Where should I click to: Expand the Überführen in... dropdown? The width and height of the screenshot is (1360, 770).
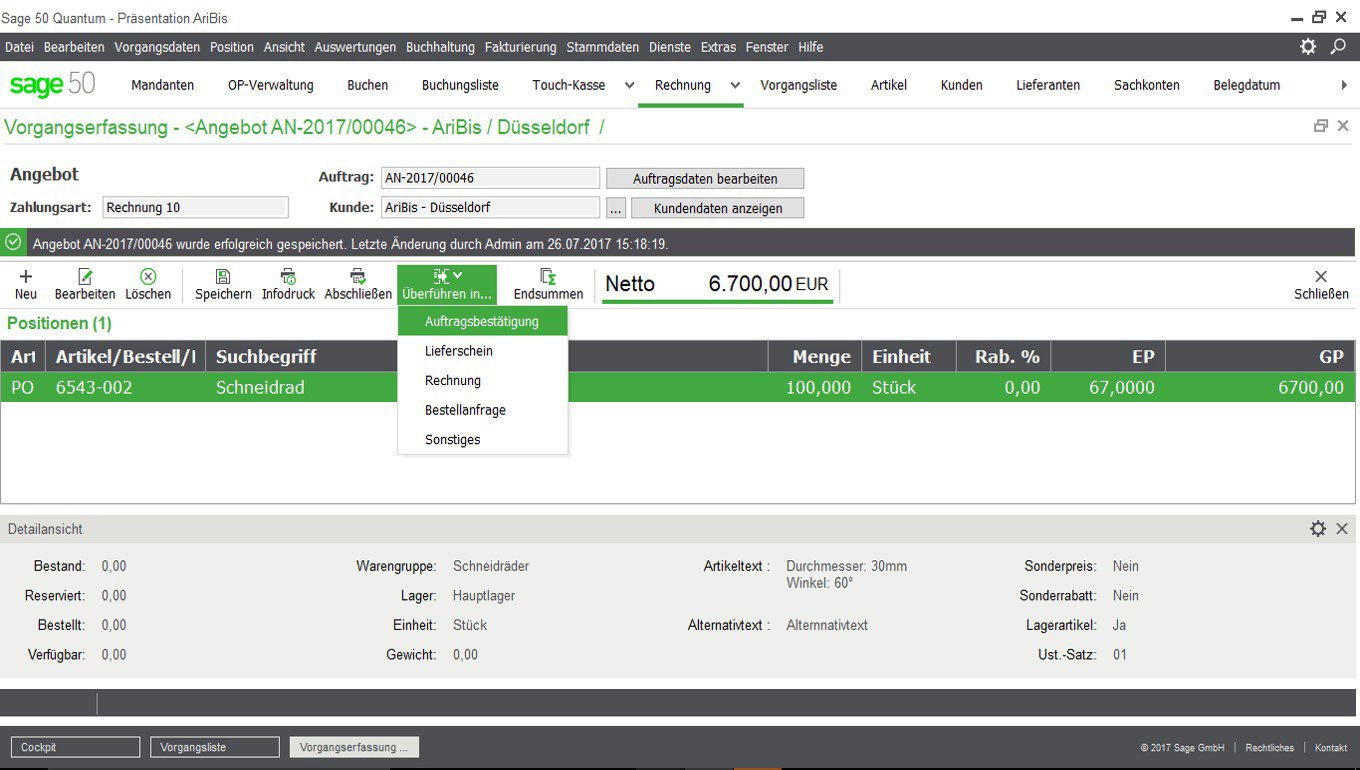(x=447, y=284)
